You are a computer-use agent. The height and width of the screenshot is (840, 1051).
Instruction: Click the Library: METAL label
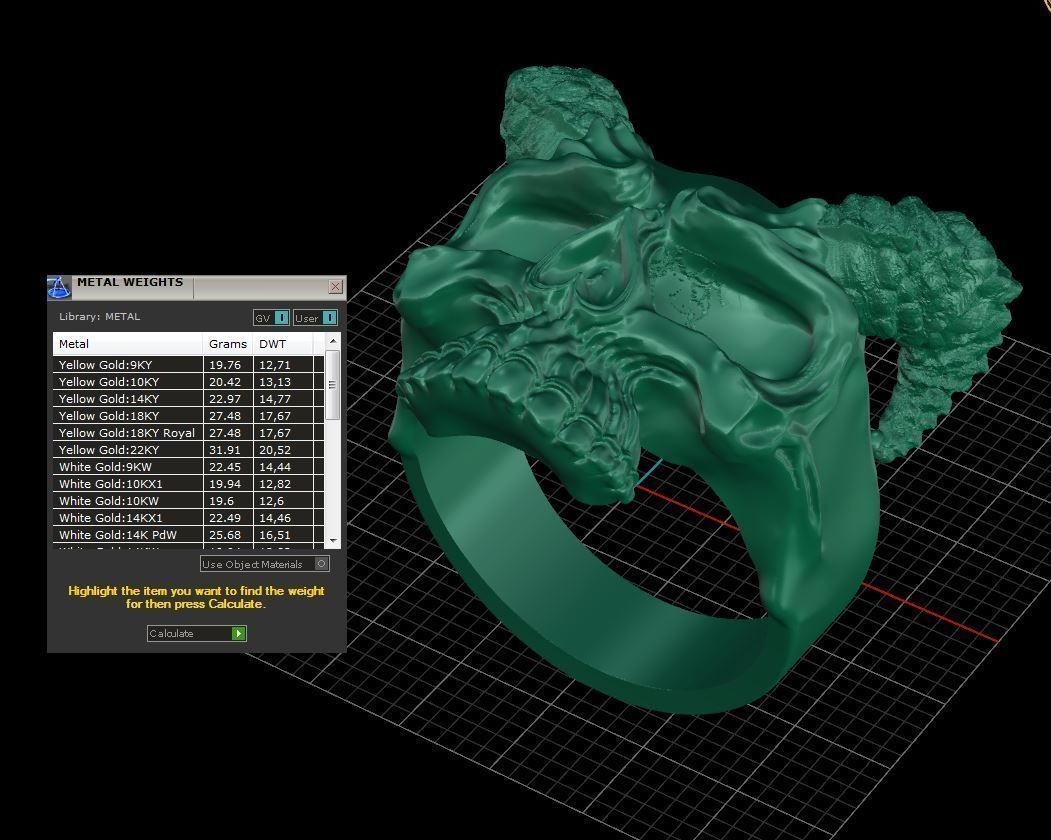coord(99,316)
